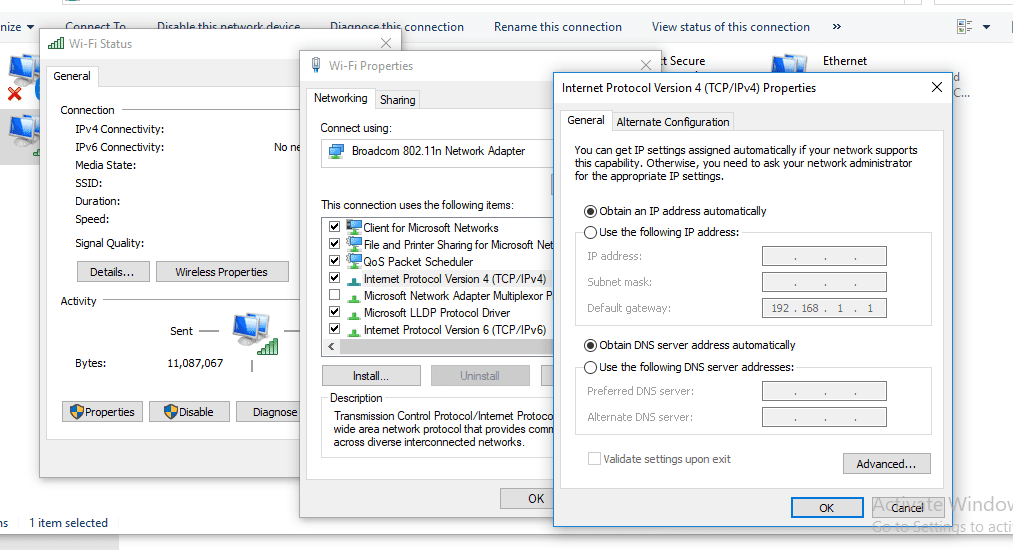1013x550 pixels.
Task: Click the TCP/IPv6 protocol icon
Action: pos(354,330)
